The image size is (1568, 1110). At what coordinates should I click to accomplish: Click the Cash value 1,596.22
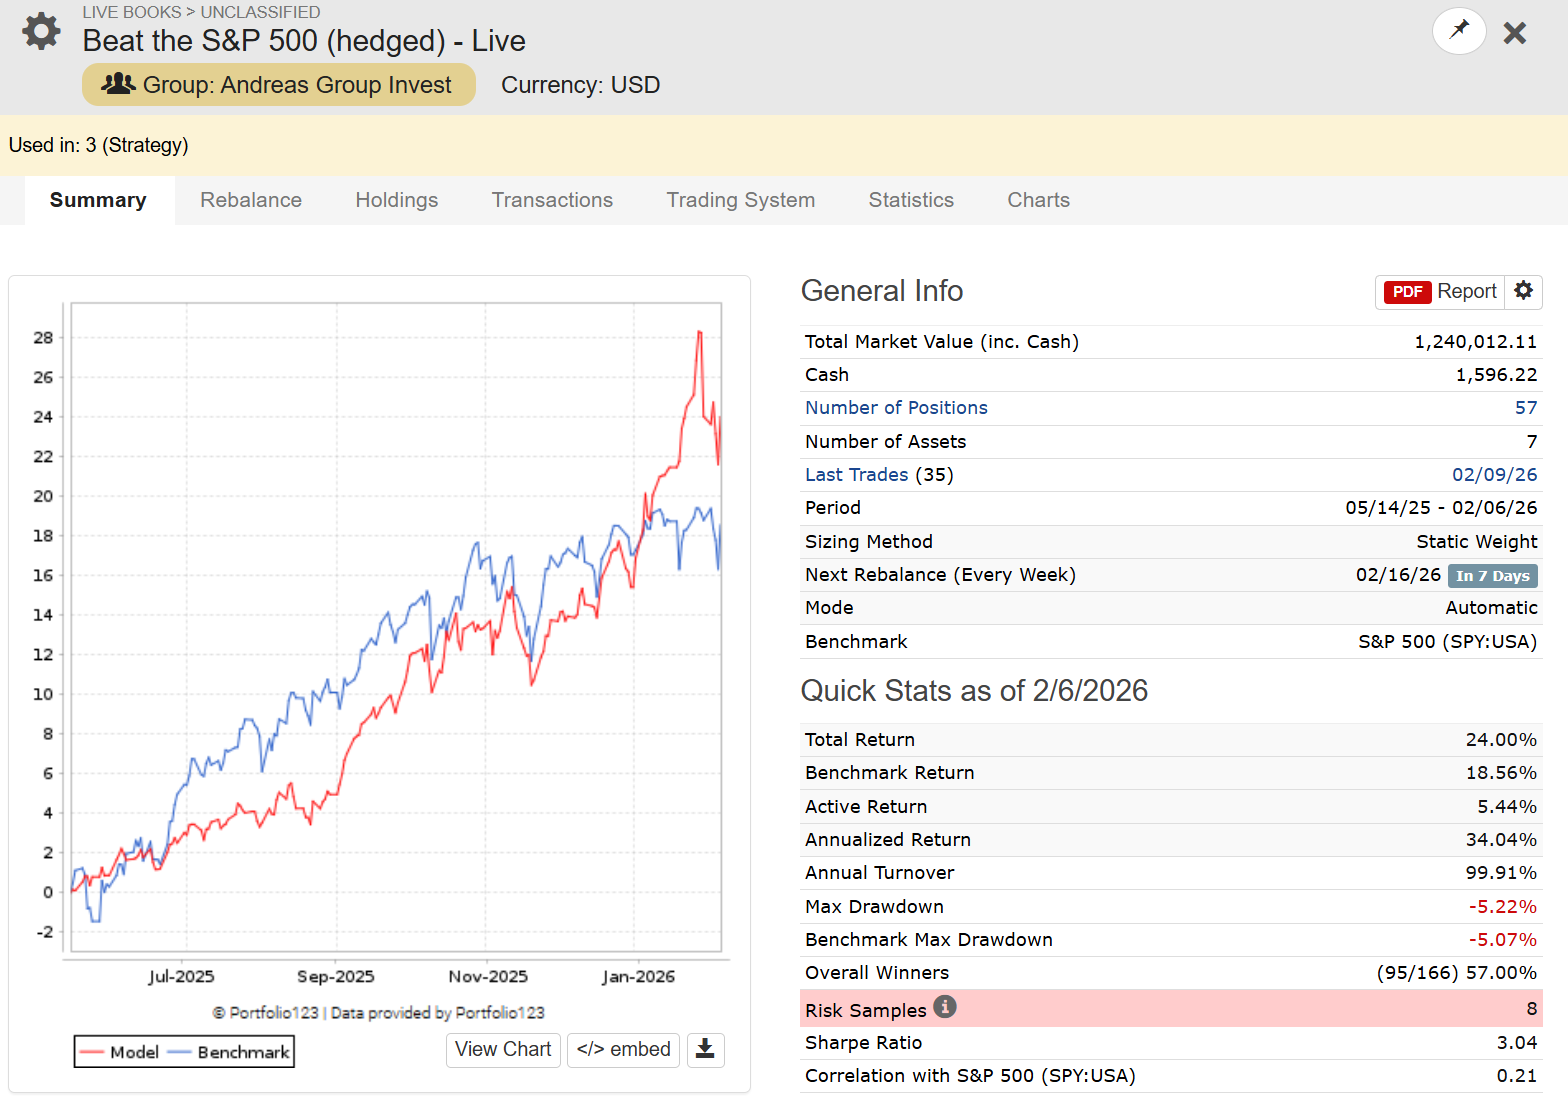[1496, 375]
